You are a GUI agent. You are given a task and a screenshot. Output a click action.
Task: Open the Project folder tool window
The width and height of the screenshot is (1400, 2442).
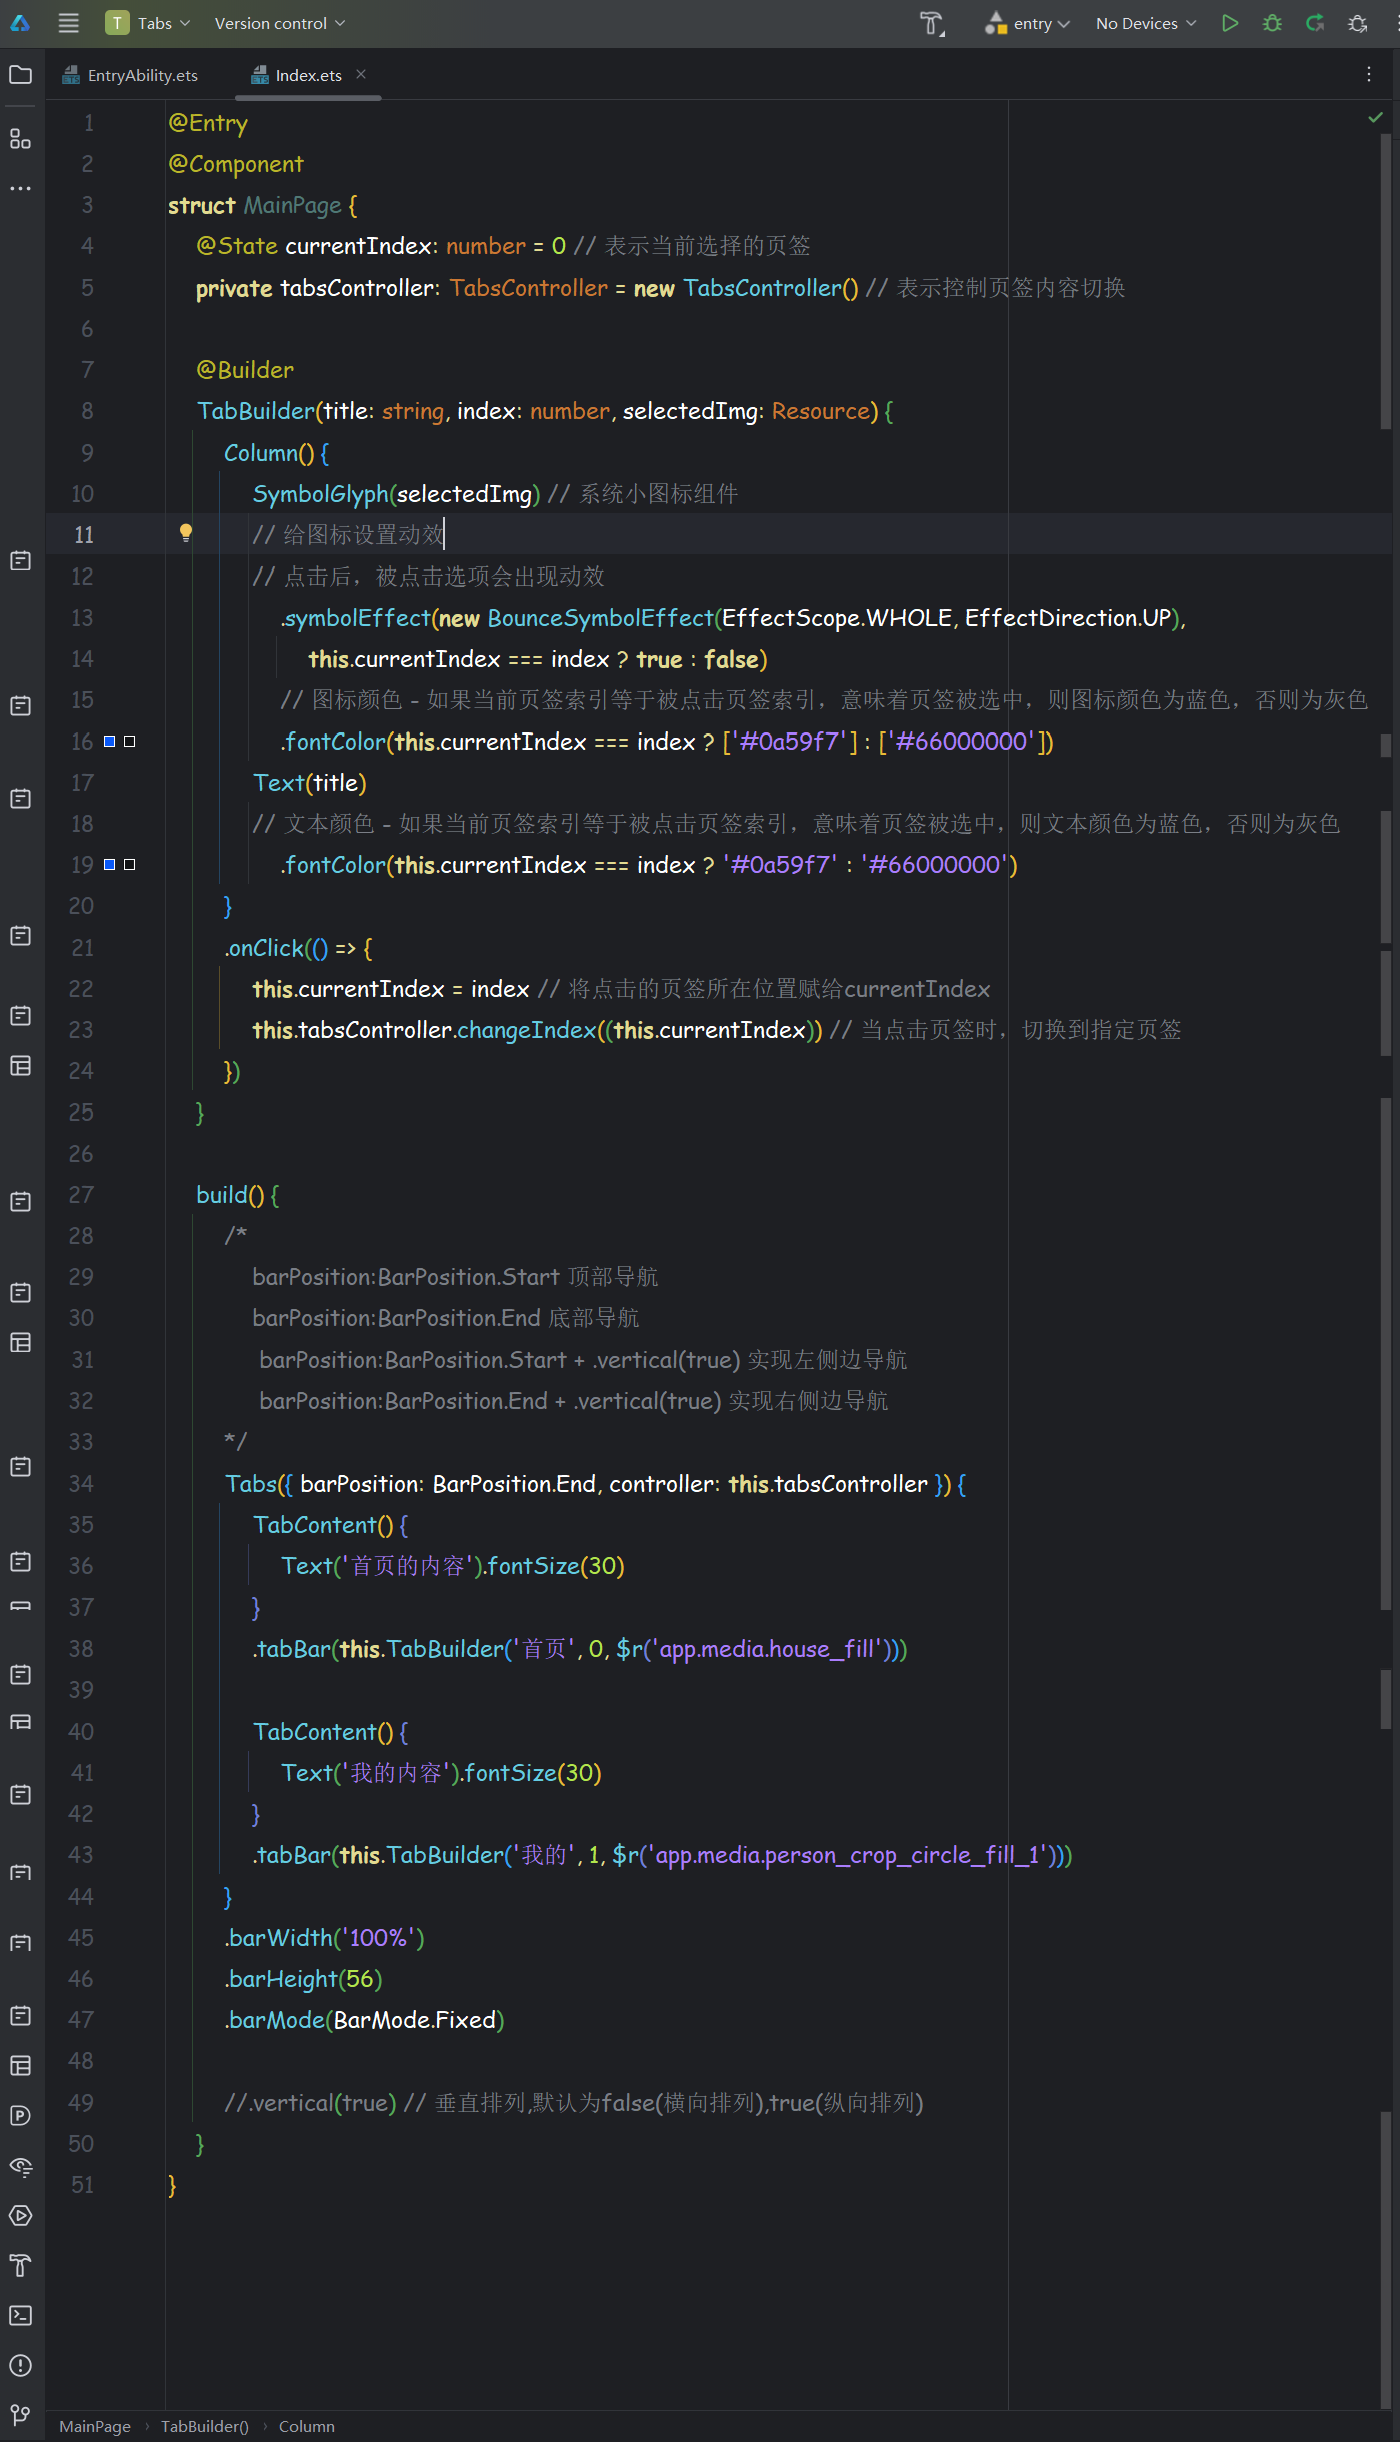click(x=20, y=75)
